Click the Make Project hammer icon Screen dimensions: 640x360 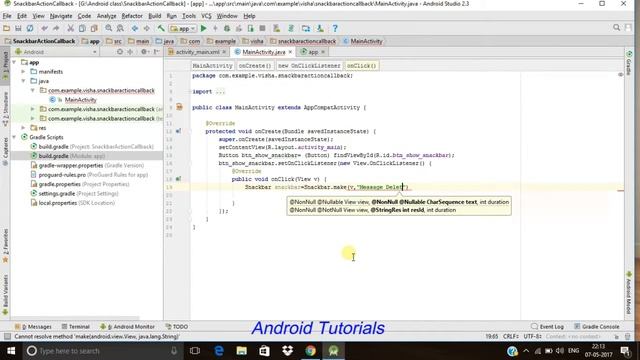161,28
